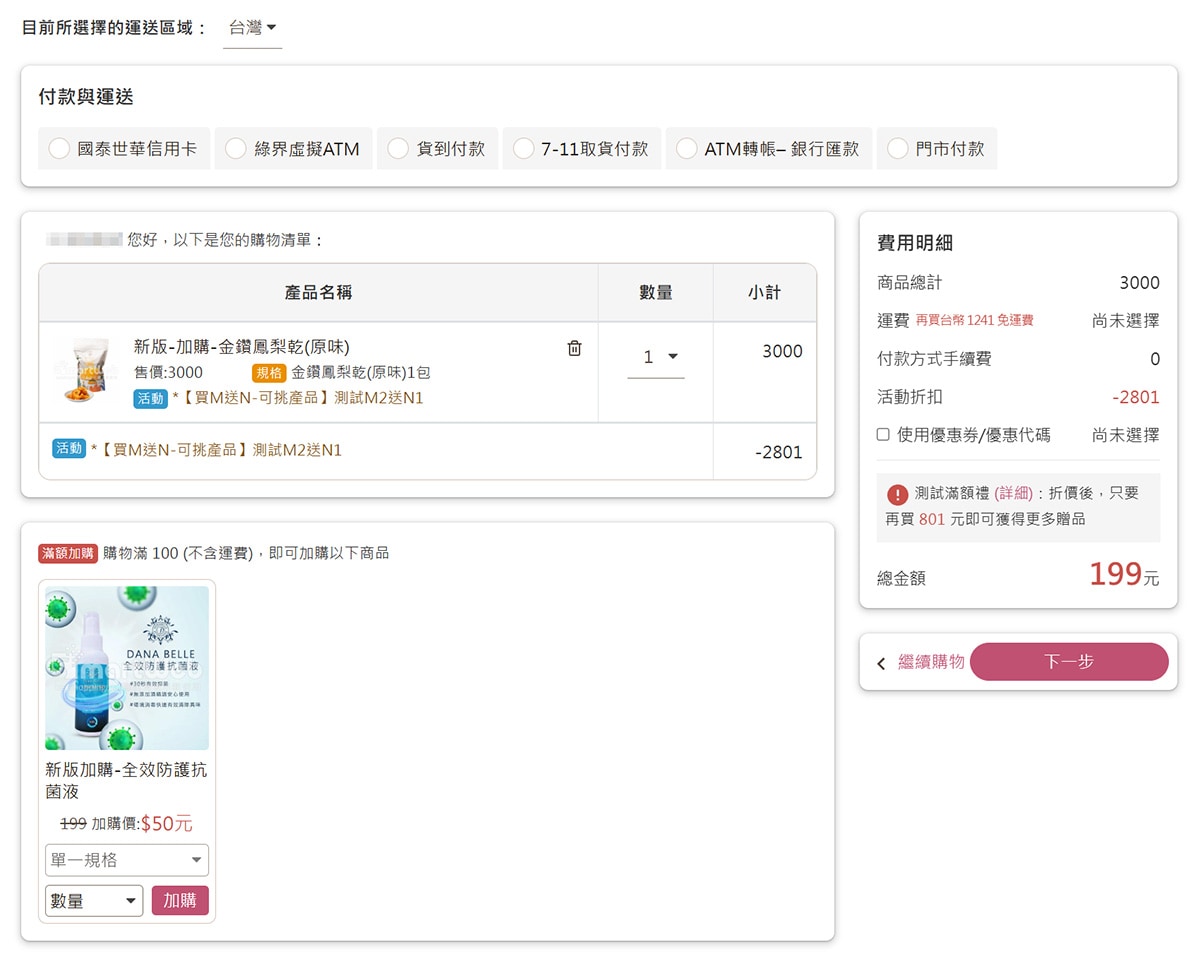Select 7-11取貨付款 payment option

pos(524,149)
